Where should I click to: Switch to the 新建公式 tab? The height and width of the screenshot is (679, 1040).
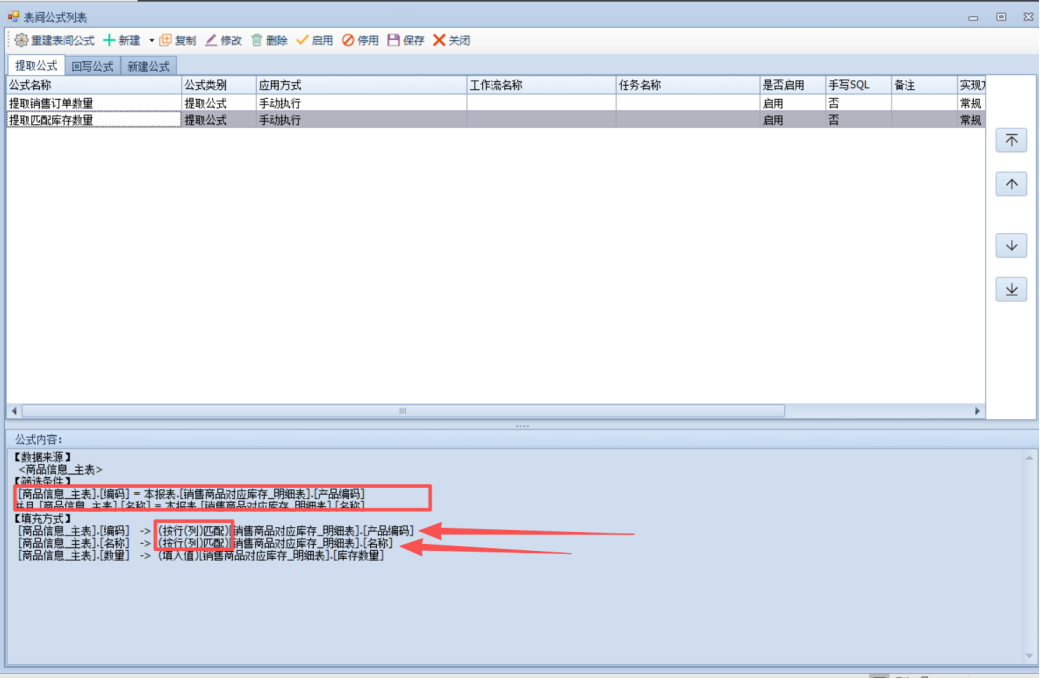[147, 66]
